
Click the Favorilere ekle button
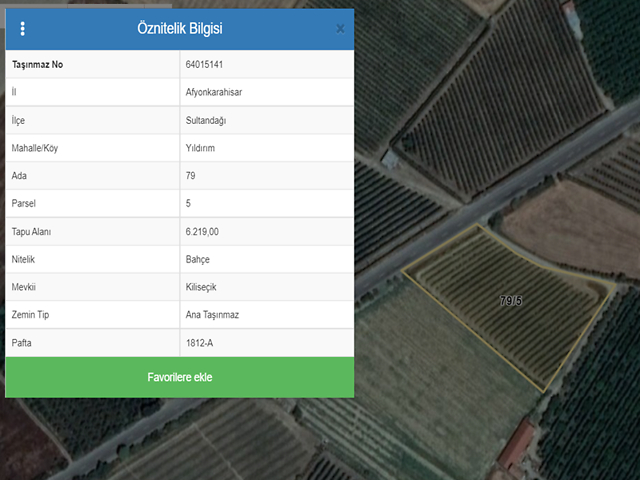point(180,377)
